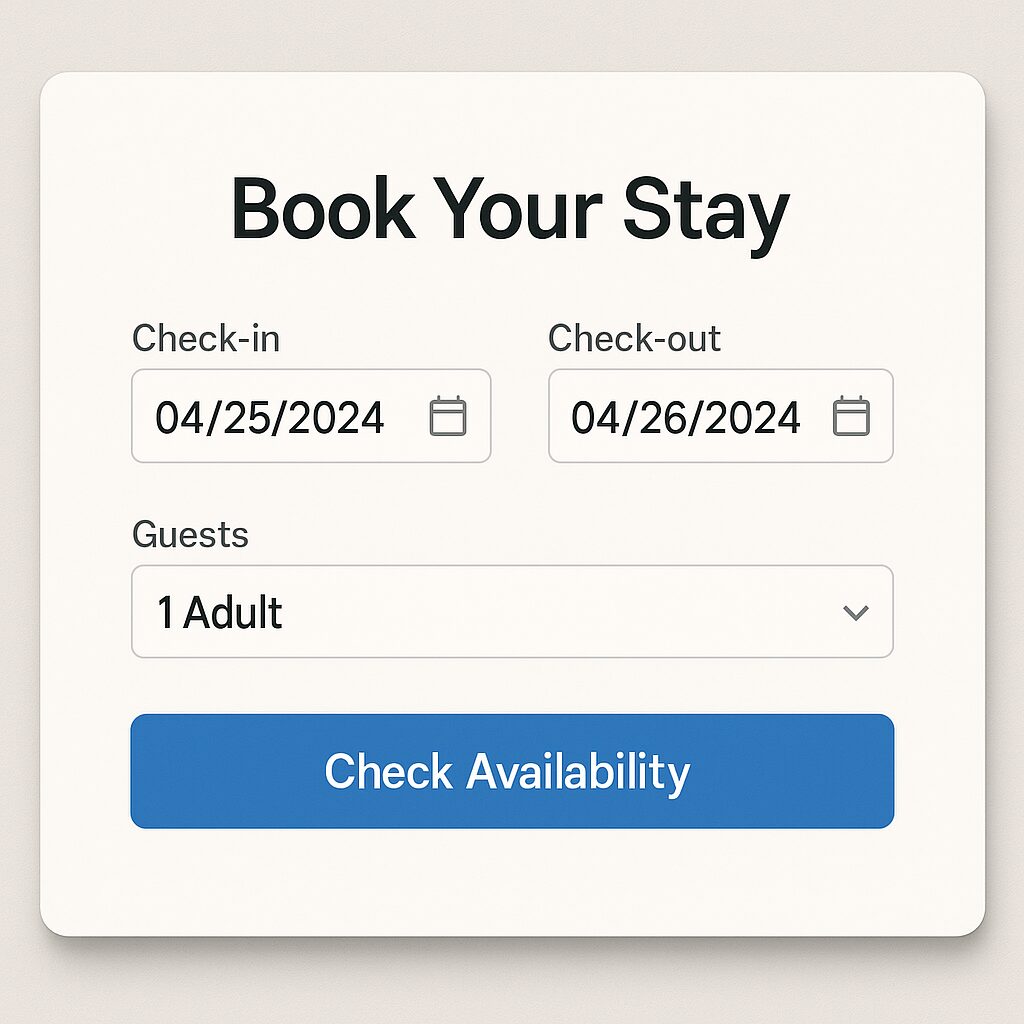1024x1024 pixels.
Task: Select the day "26" in Check-out date
Action: point(662,417)
